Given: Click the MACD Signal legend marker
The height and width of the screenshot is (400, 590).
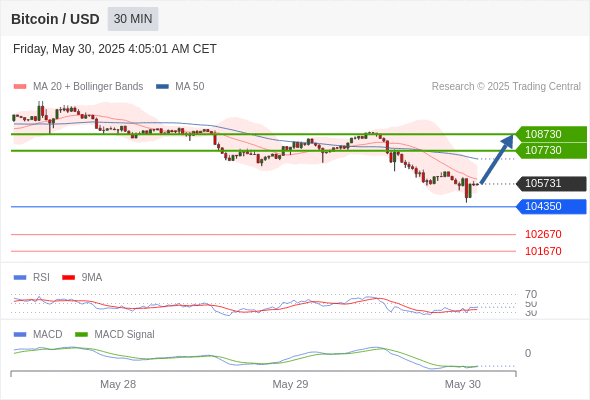Looking at the screenshot, I should pos(81,335).
